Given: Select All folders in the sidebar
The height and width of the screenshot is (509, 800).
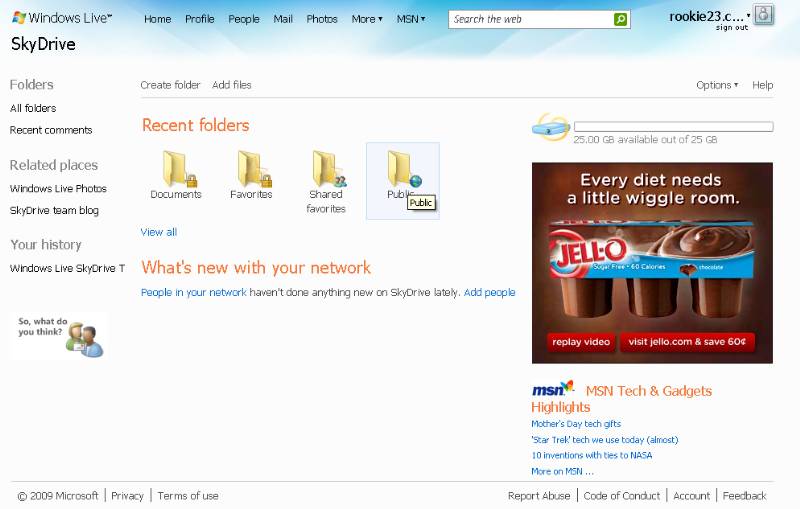Looking at the screenshot, I should 33,108.
